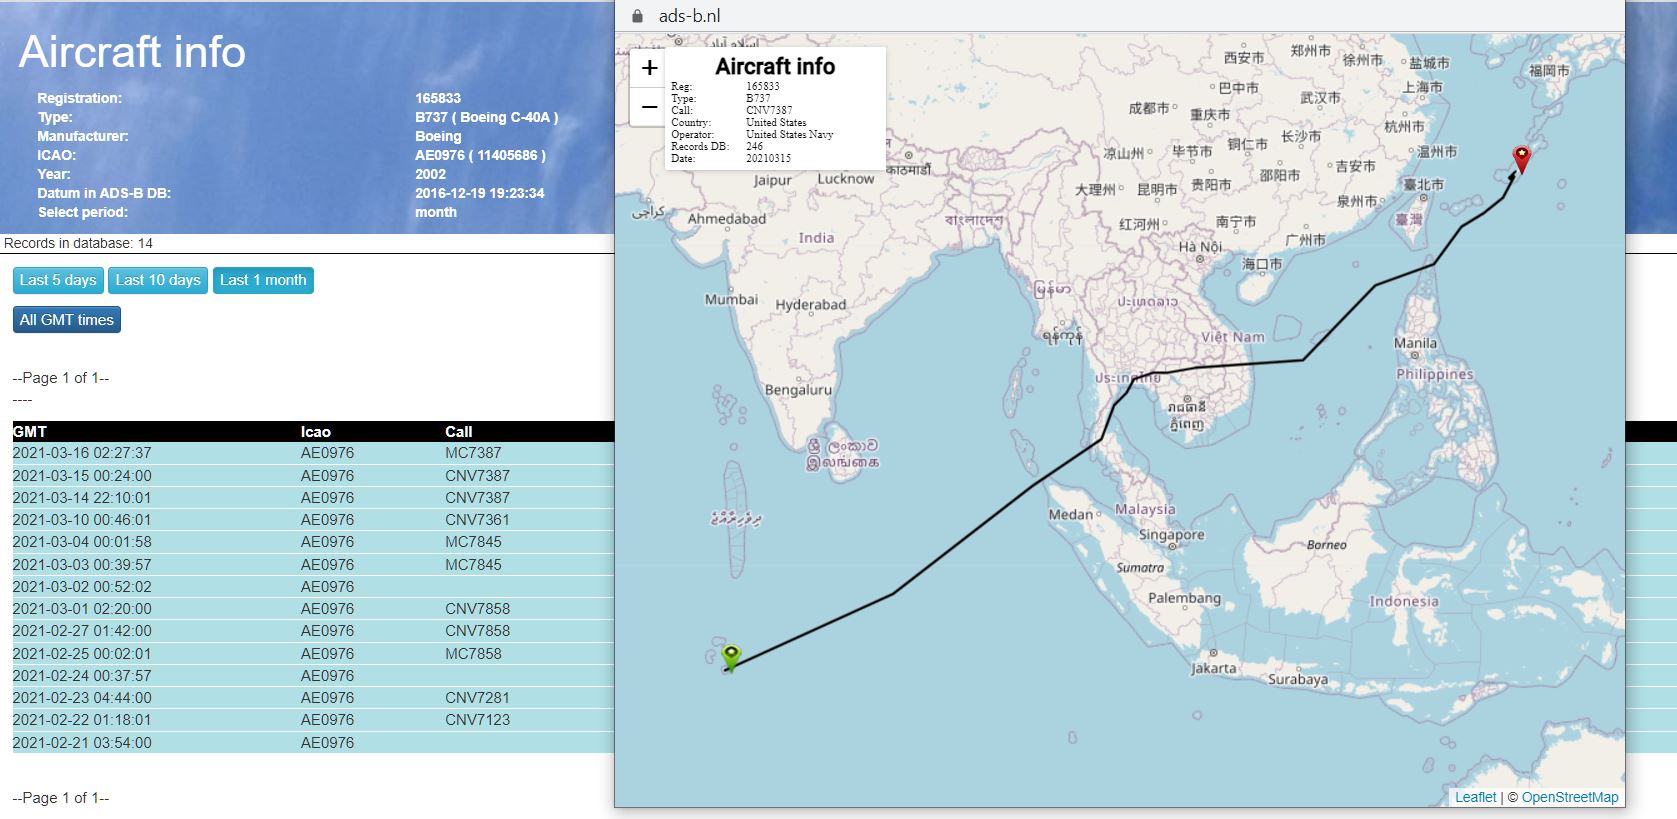Image resolution: width=1677 pixels, height=819 pixels.
Task: Show records from Last 5 days
Action: tap(58, 280)
